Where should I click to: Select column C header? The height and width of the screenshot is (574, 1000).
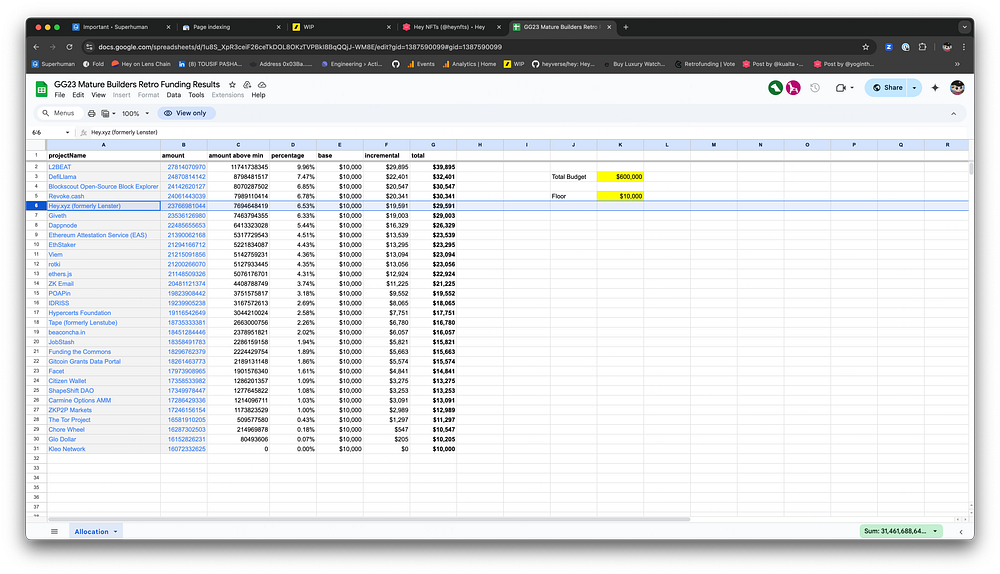click(x=239, y=145)
